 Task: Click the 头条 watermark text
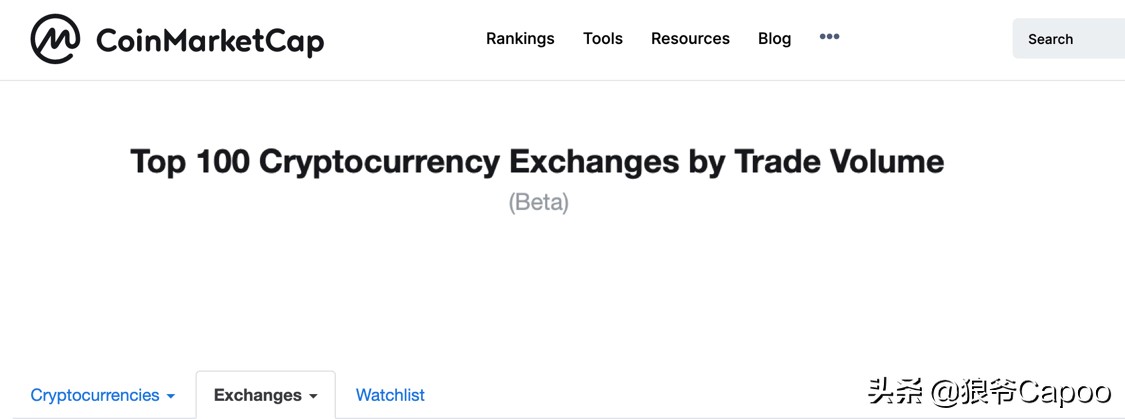(x=896, y=391)
